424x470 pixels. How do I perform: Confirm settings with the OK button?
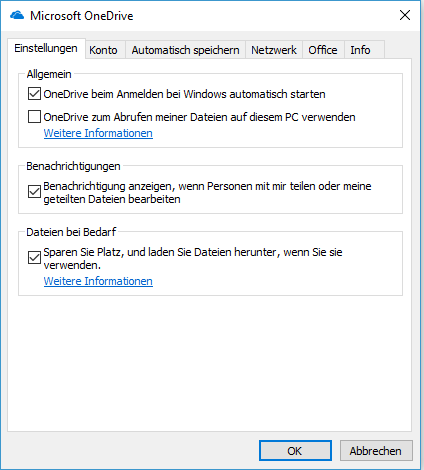(295, 451)
